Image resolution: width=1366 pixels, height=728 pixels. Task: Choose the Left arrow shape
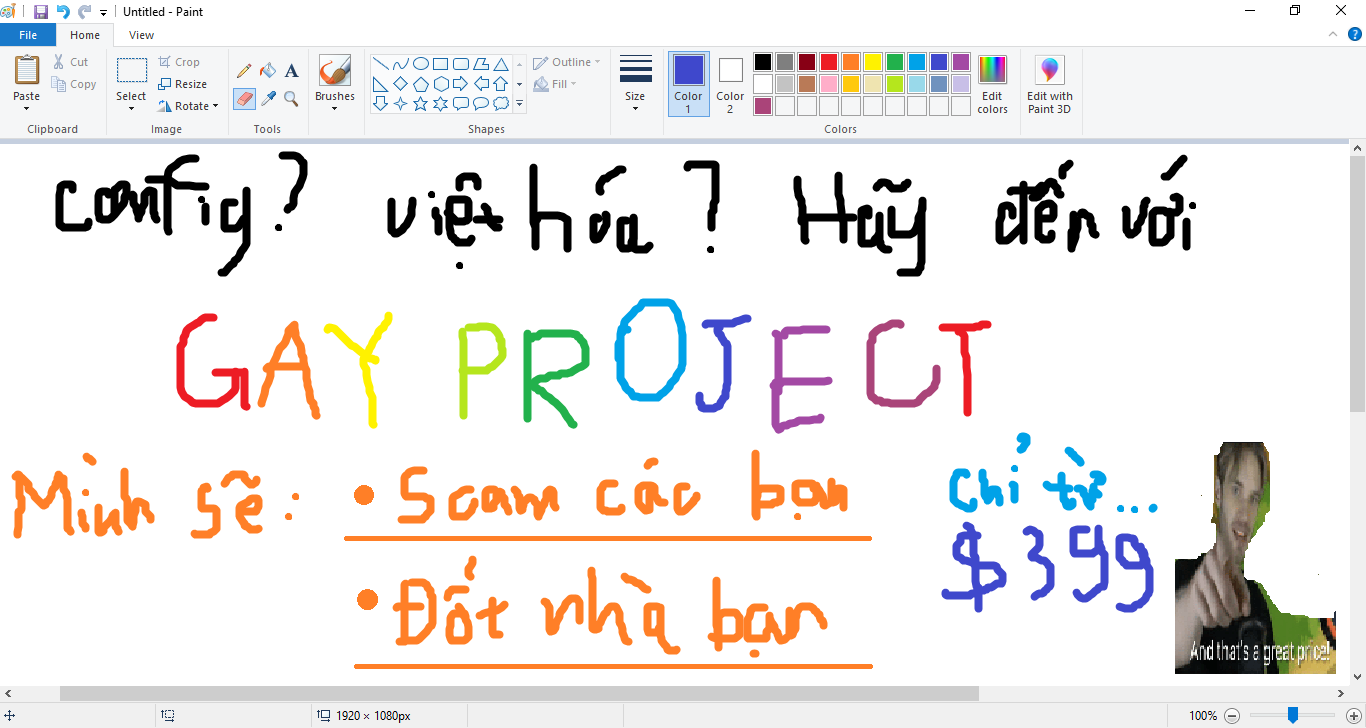[x=481, y=84]
